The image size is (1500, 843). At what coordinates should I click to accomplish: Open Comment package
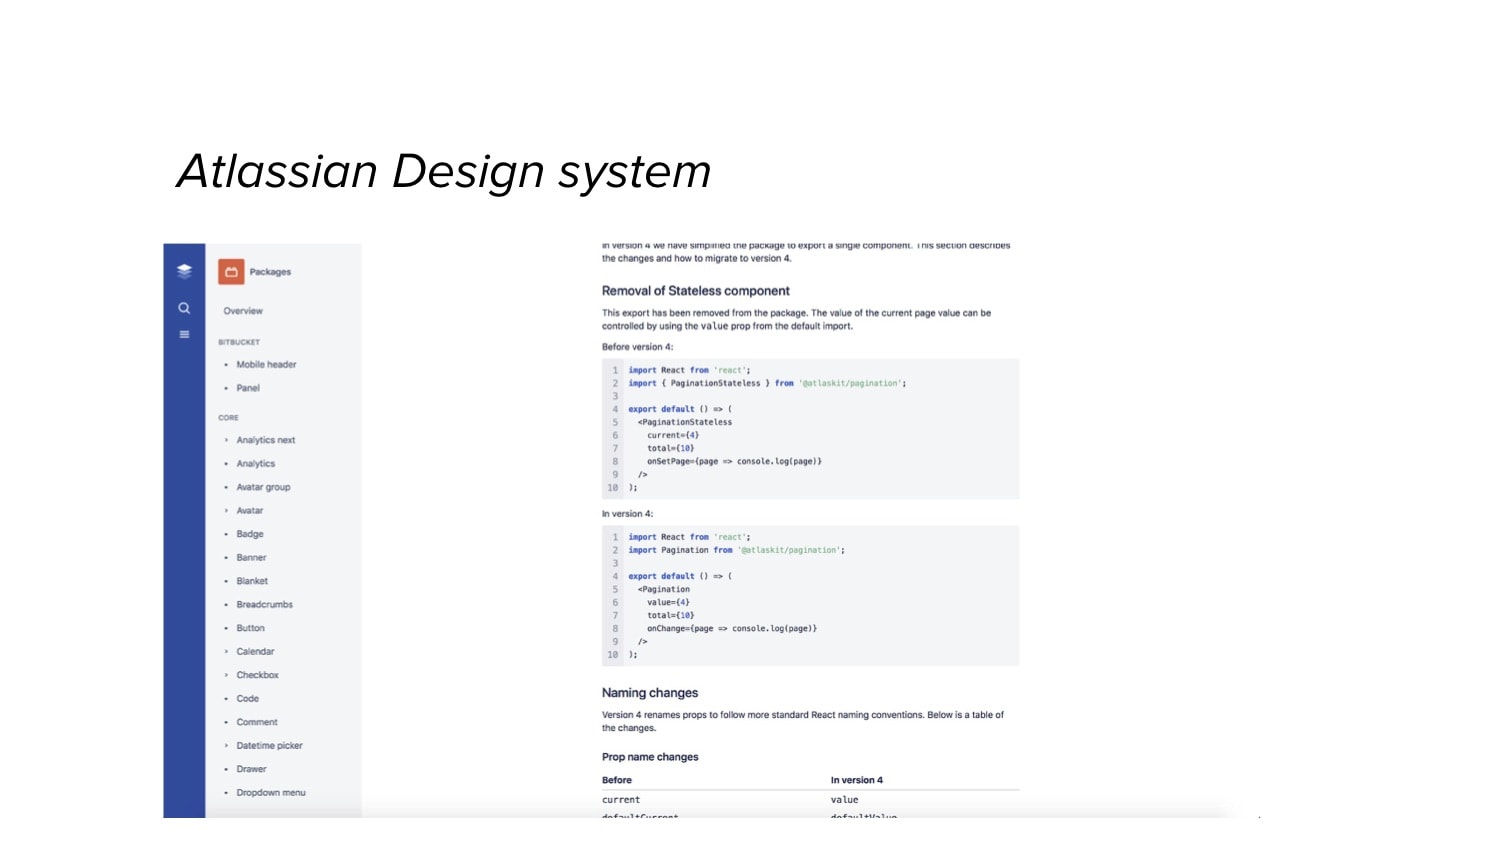coord(257,722)
